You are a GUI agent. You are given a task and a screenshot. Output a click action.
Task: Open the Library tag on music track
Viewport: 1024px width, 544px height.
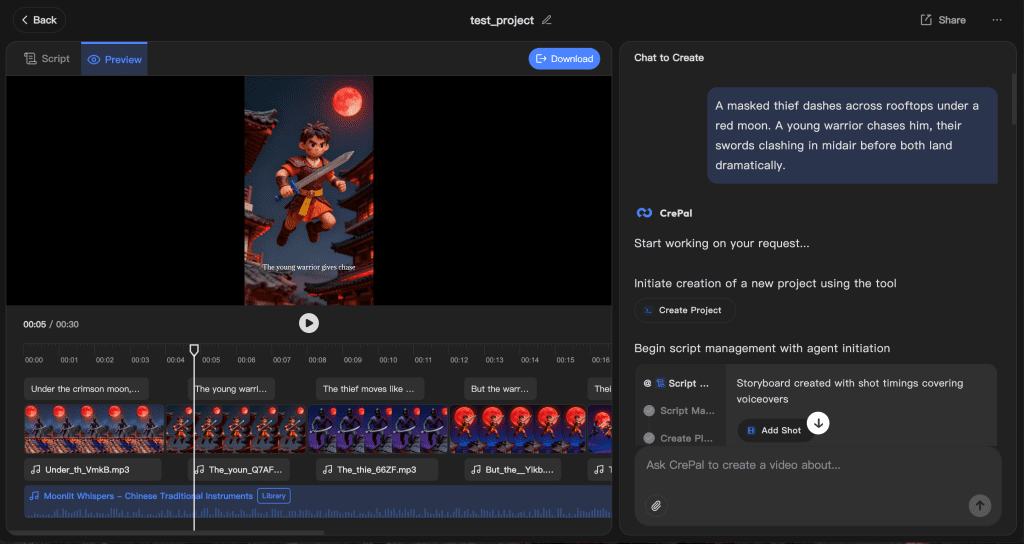coord(273,496)
